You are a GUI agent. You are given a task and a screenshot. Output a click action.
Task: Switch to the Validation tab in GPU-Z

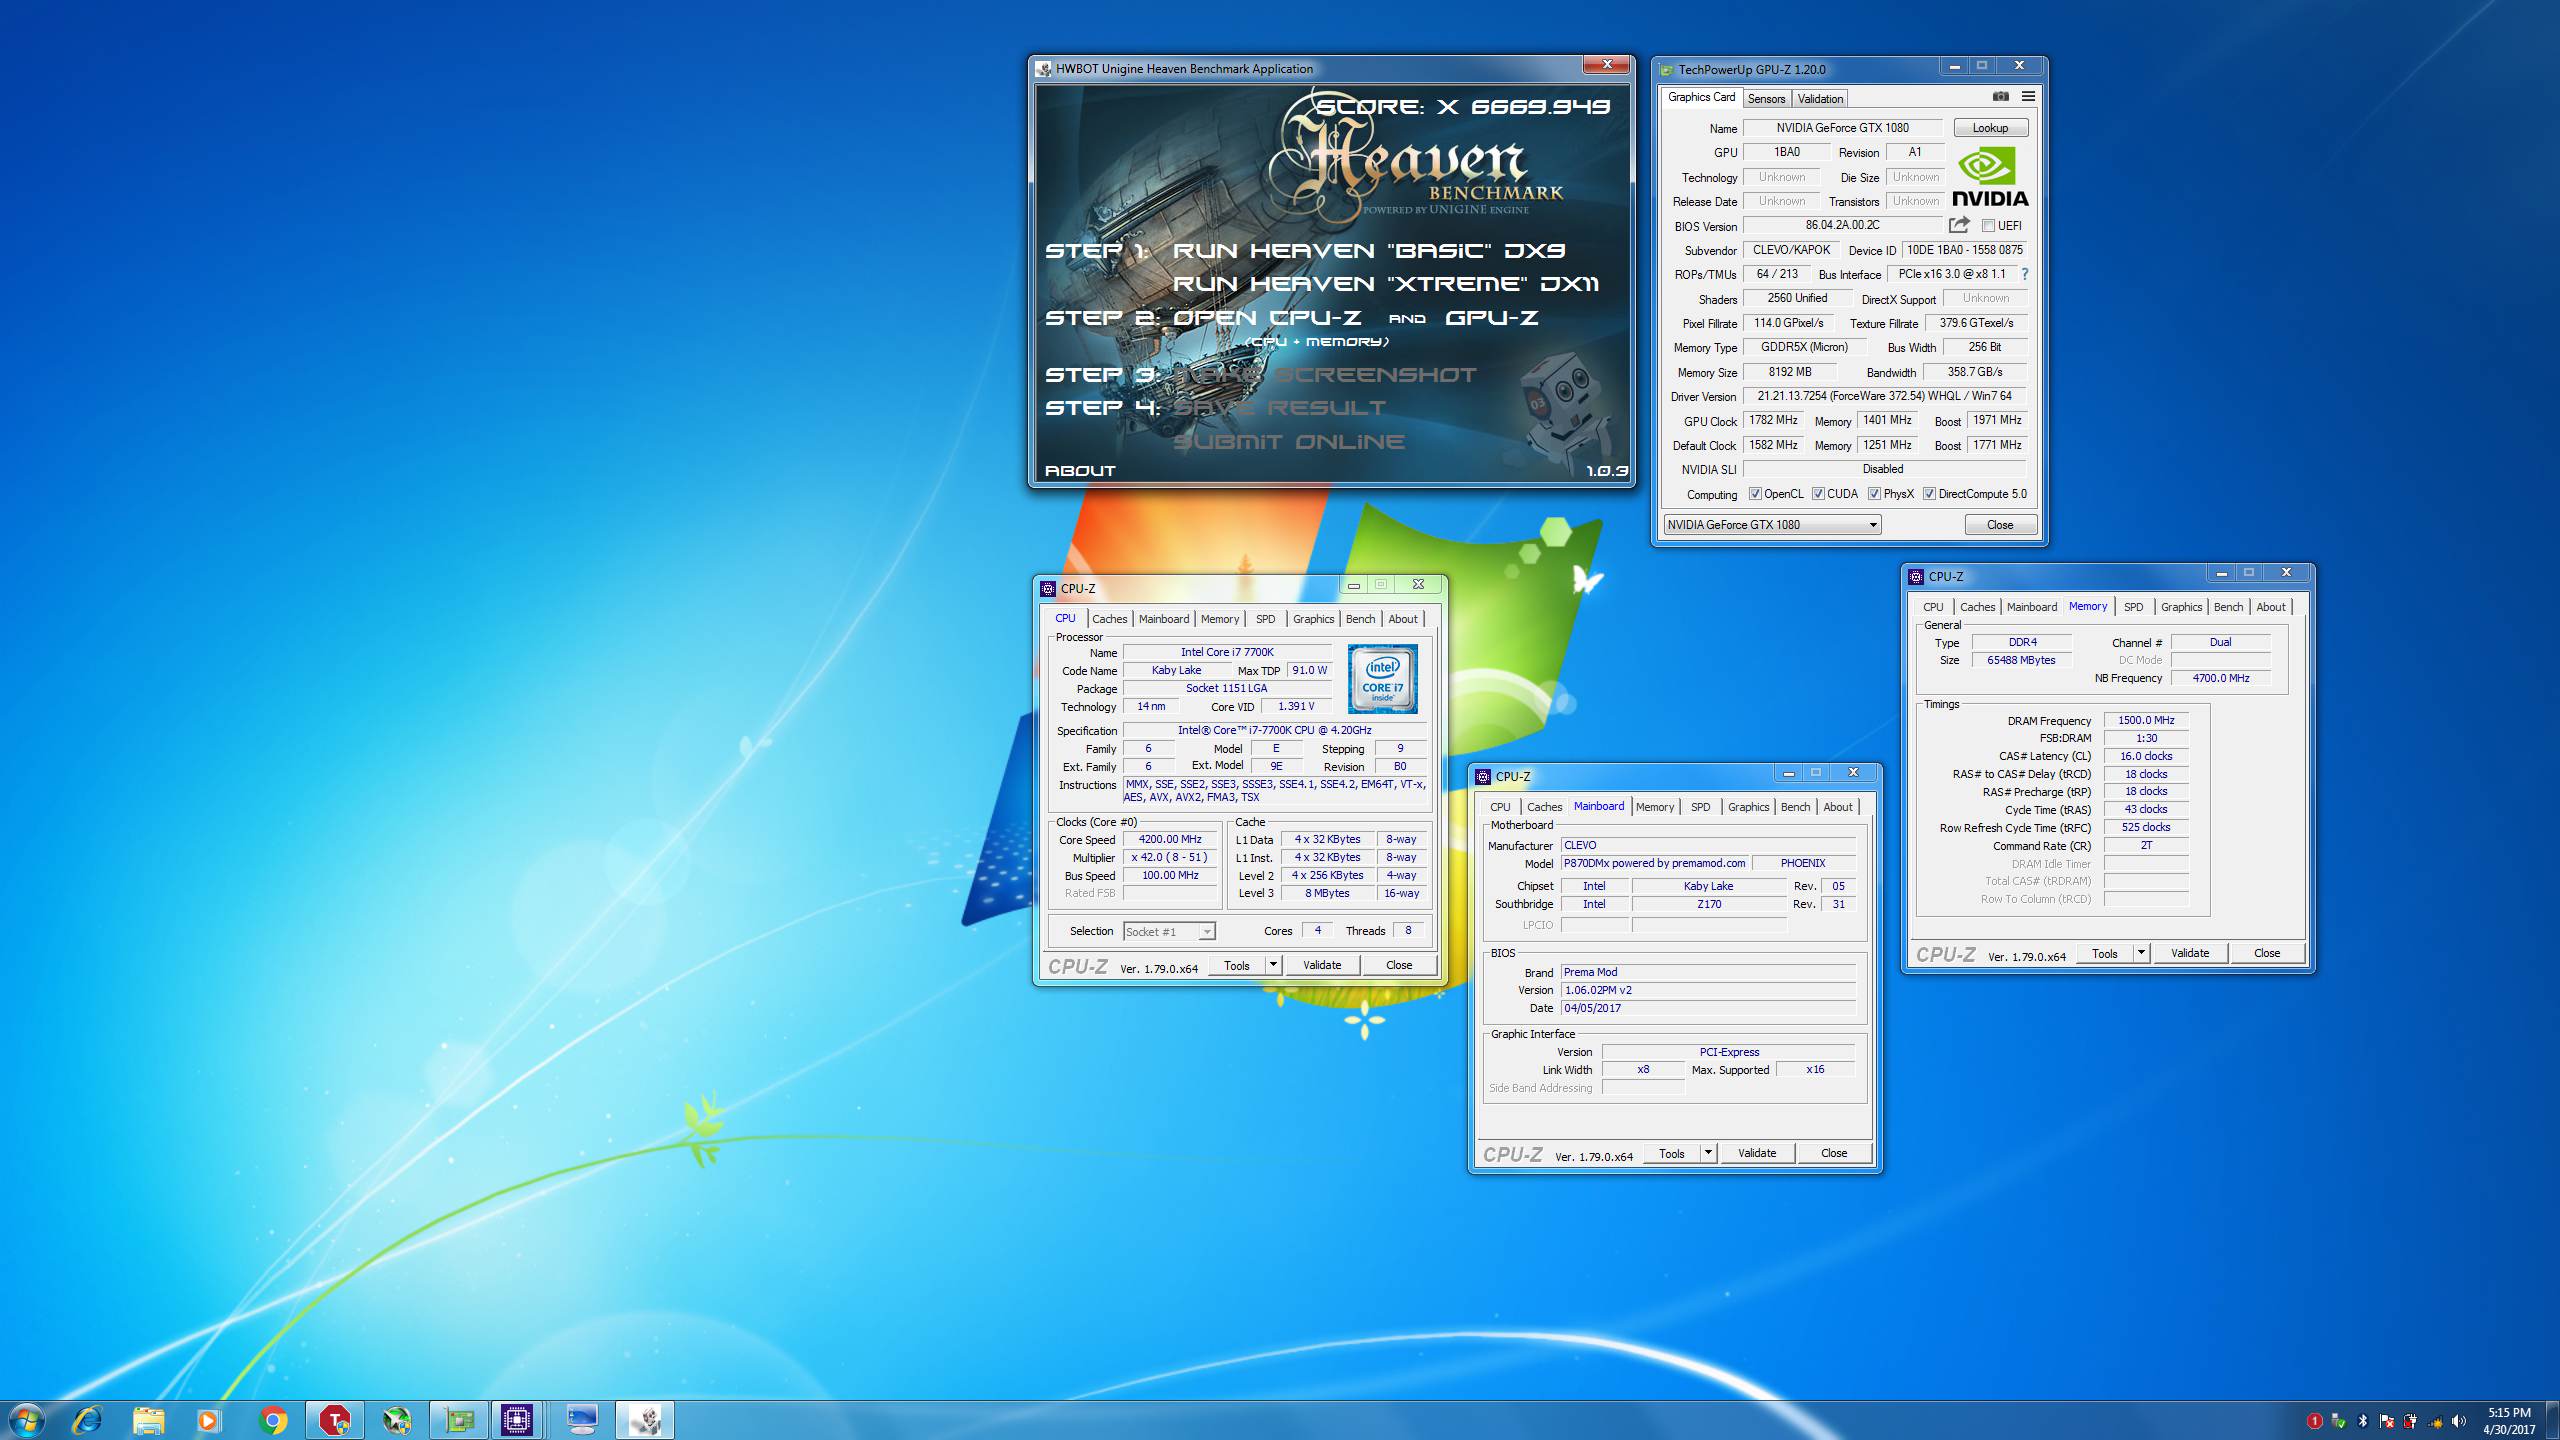click(1820, 98)
